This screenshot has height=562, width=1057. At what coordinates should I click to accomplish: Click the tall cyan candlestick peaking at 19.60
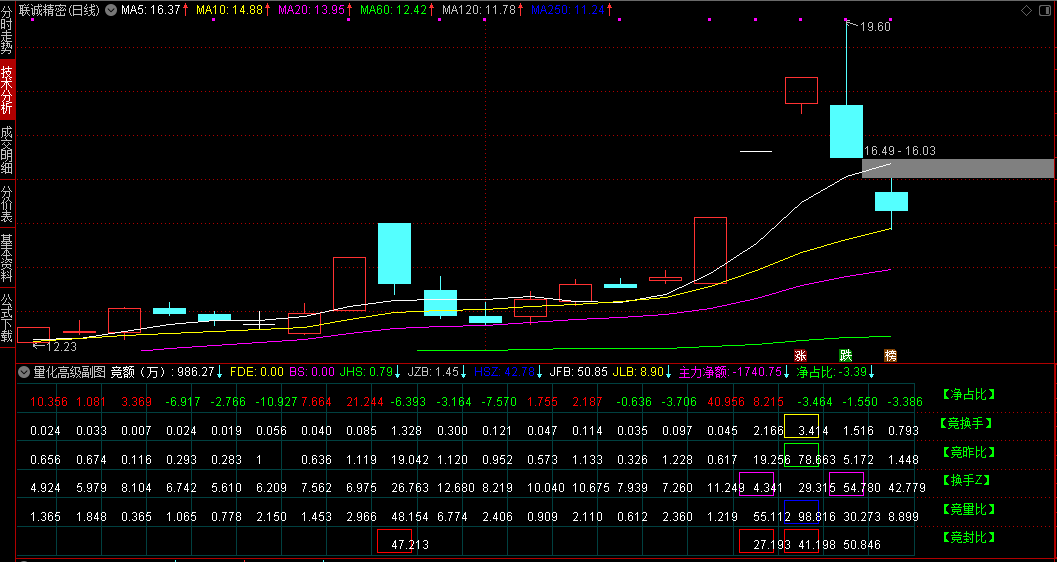[x=846, y=131]
